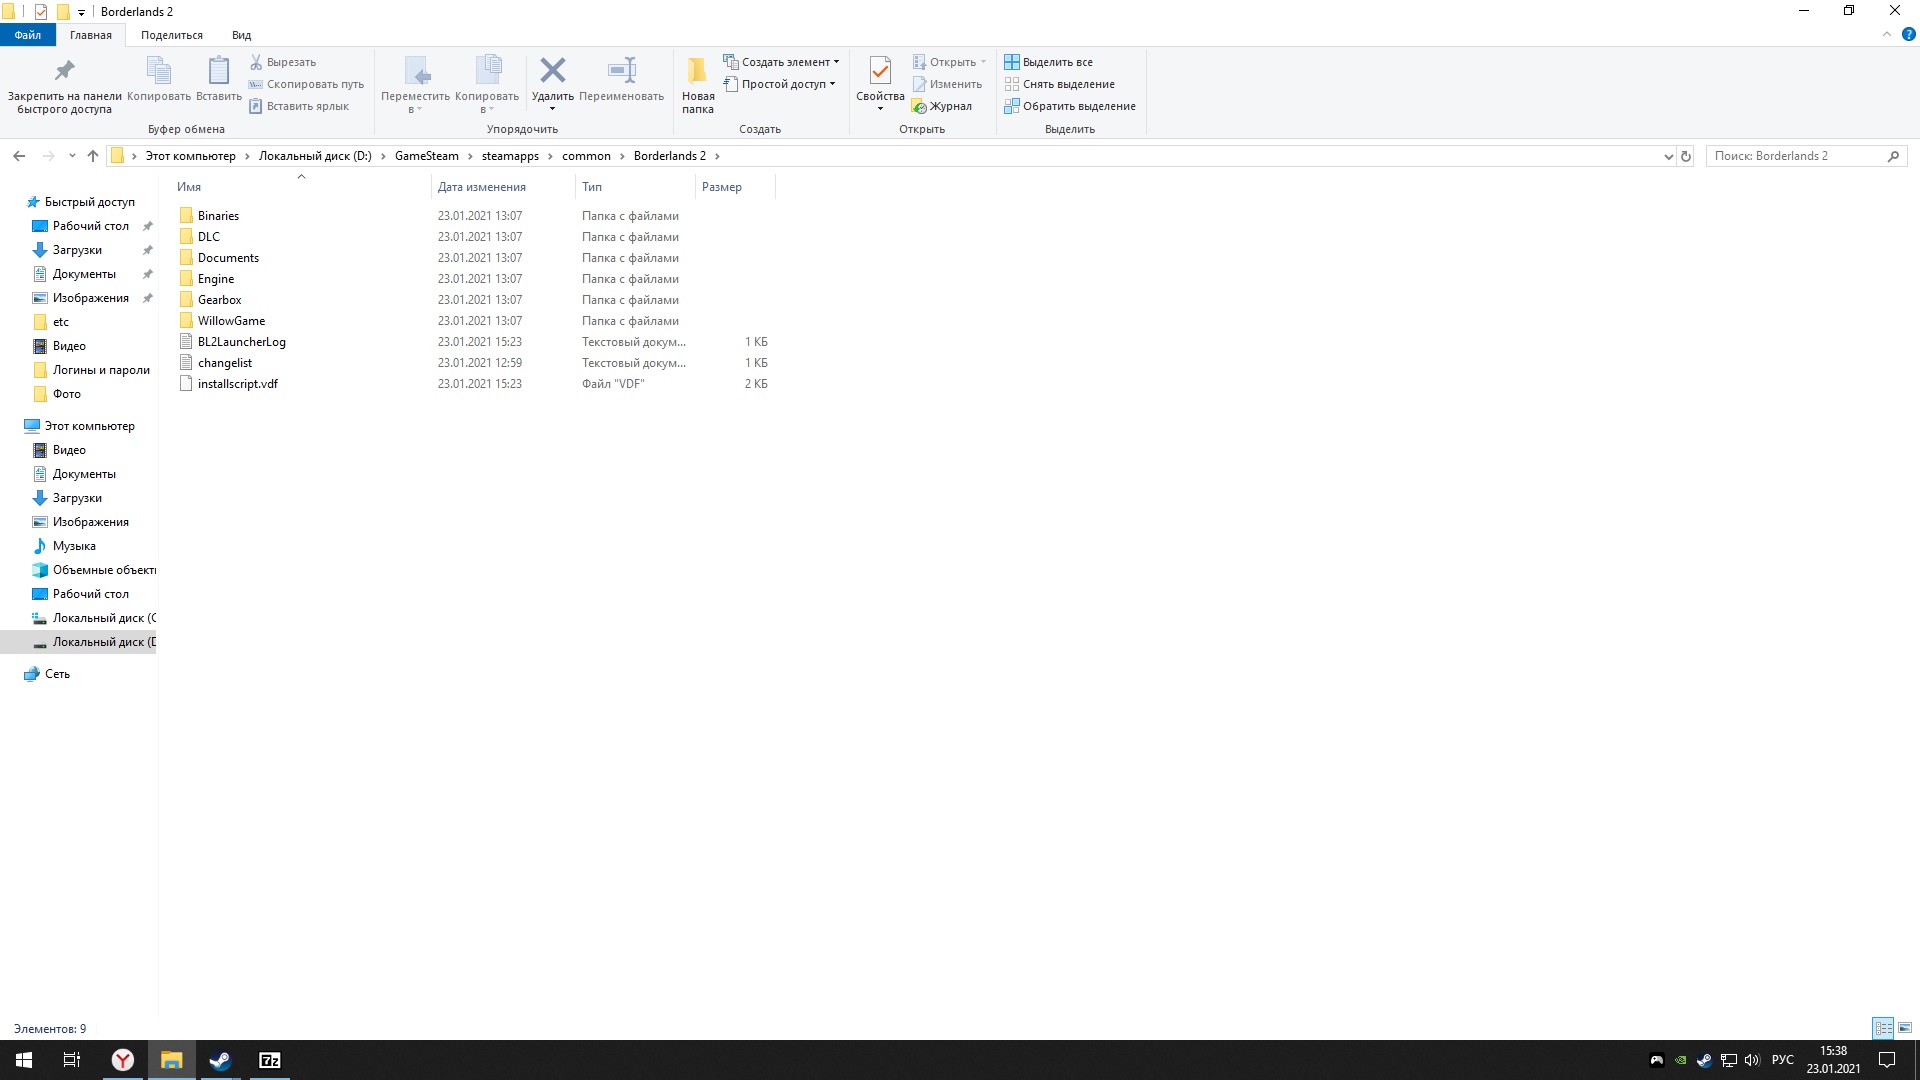The image size is (1920, 1080).
Task: Open recent locations dropdown arrow
Action: (72, 156)
